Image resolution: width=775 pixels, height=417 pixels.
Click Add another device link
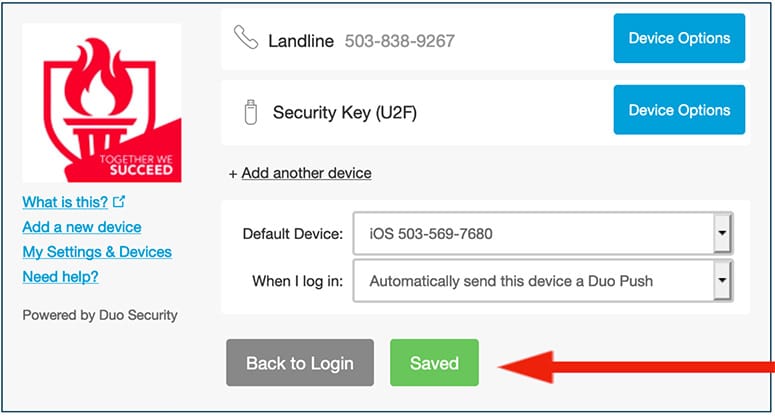pos(306,173)
